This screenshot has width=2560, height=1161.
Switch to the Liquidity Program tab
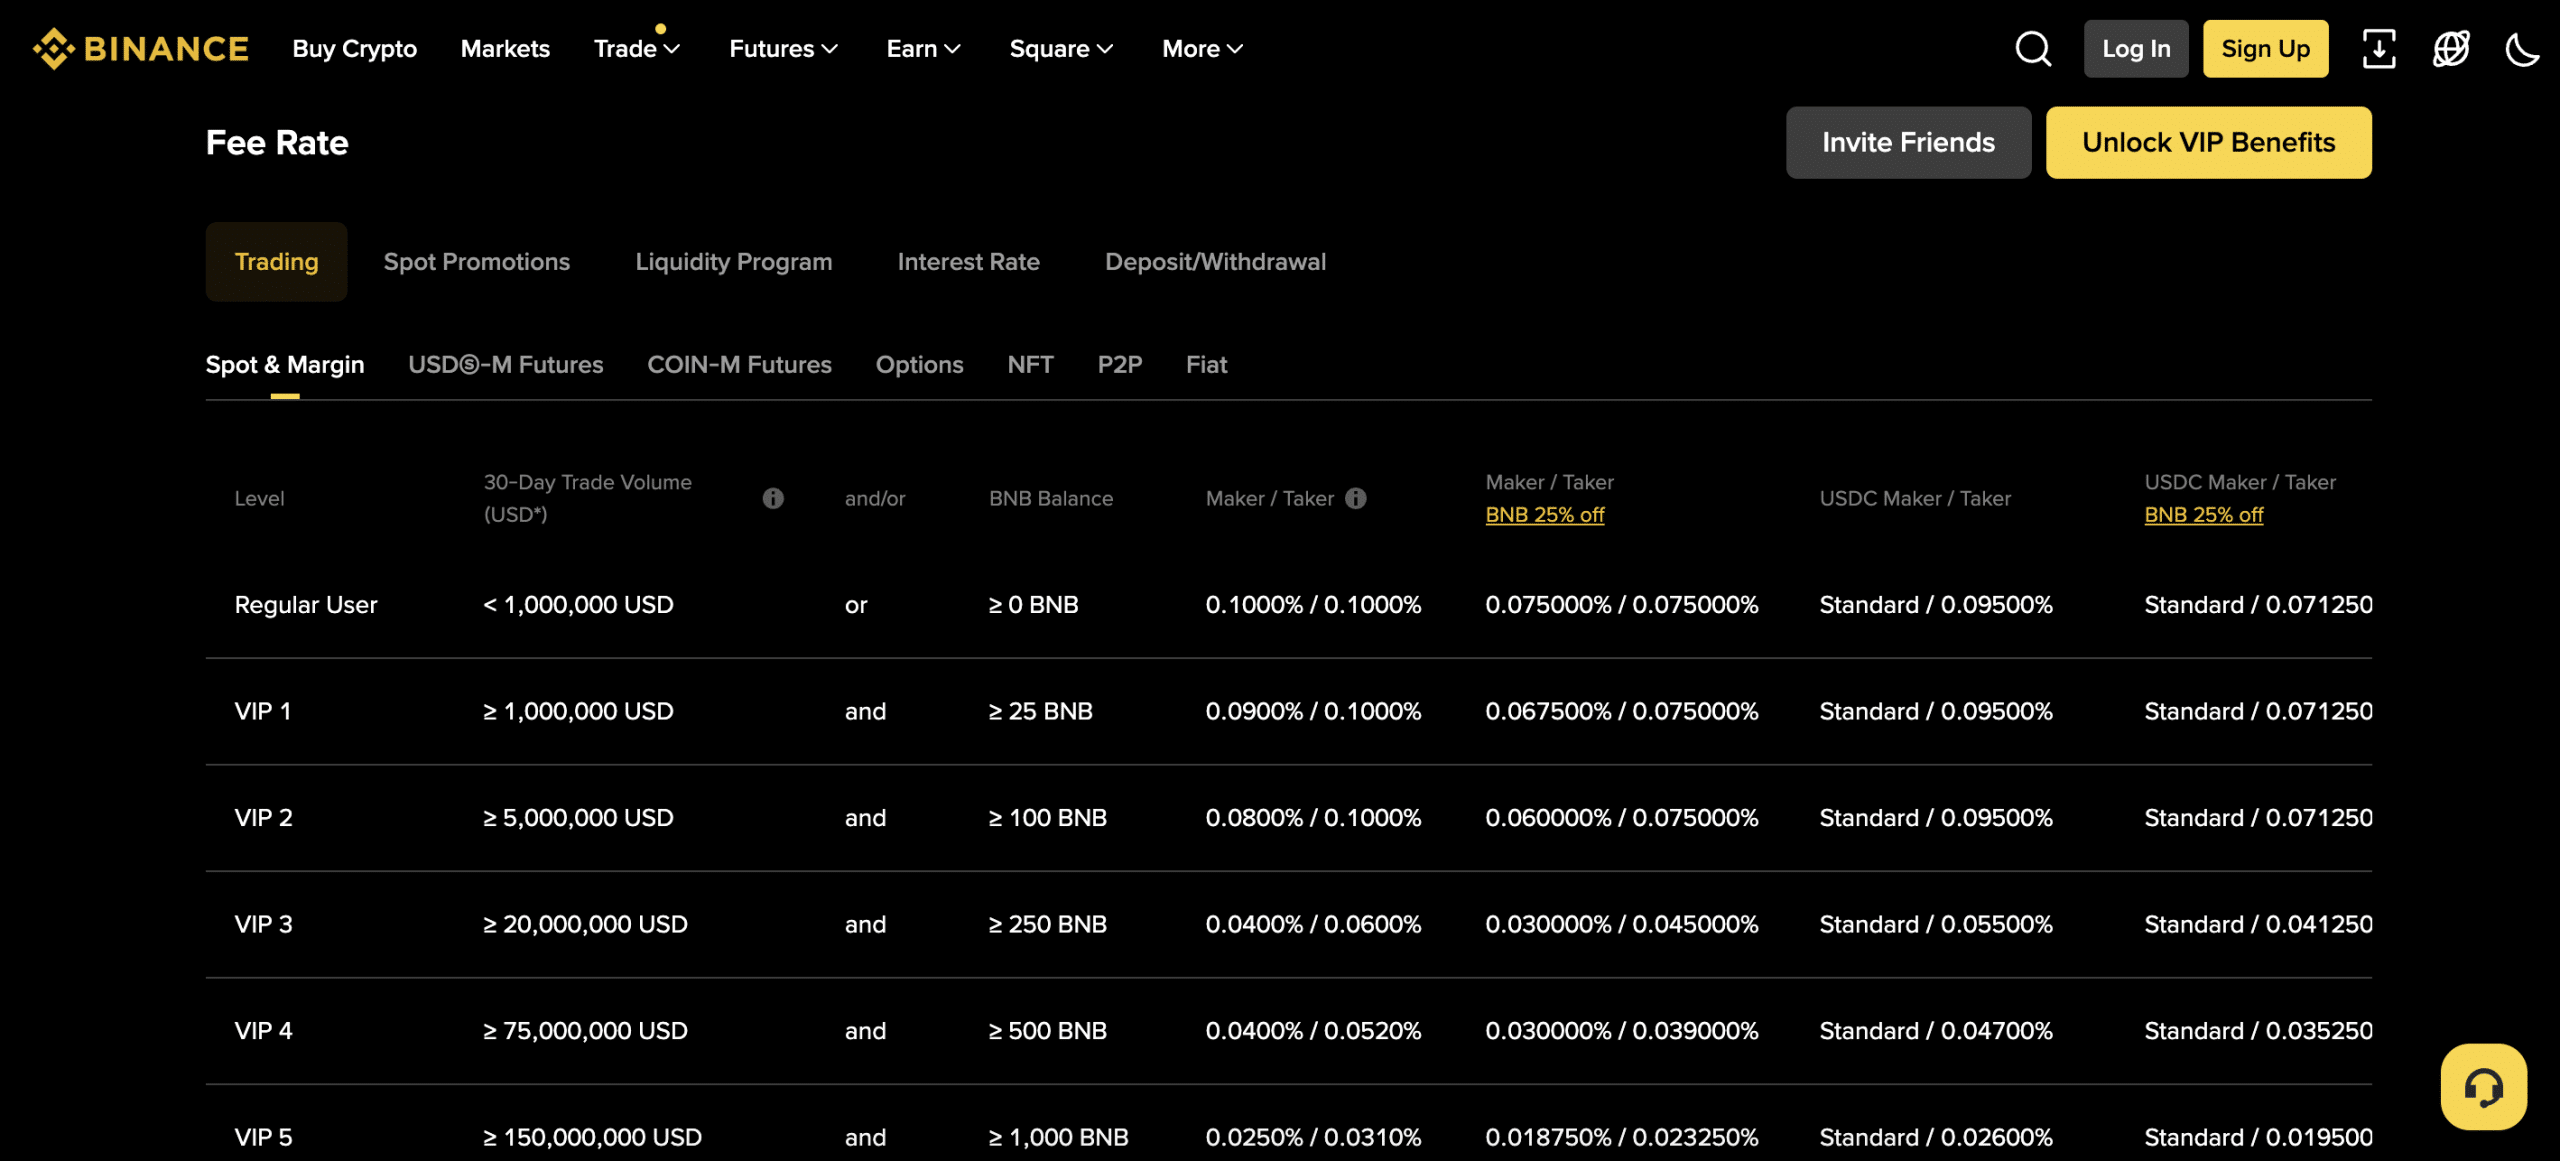(733, 261)
